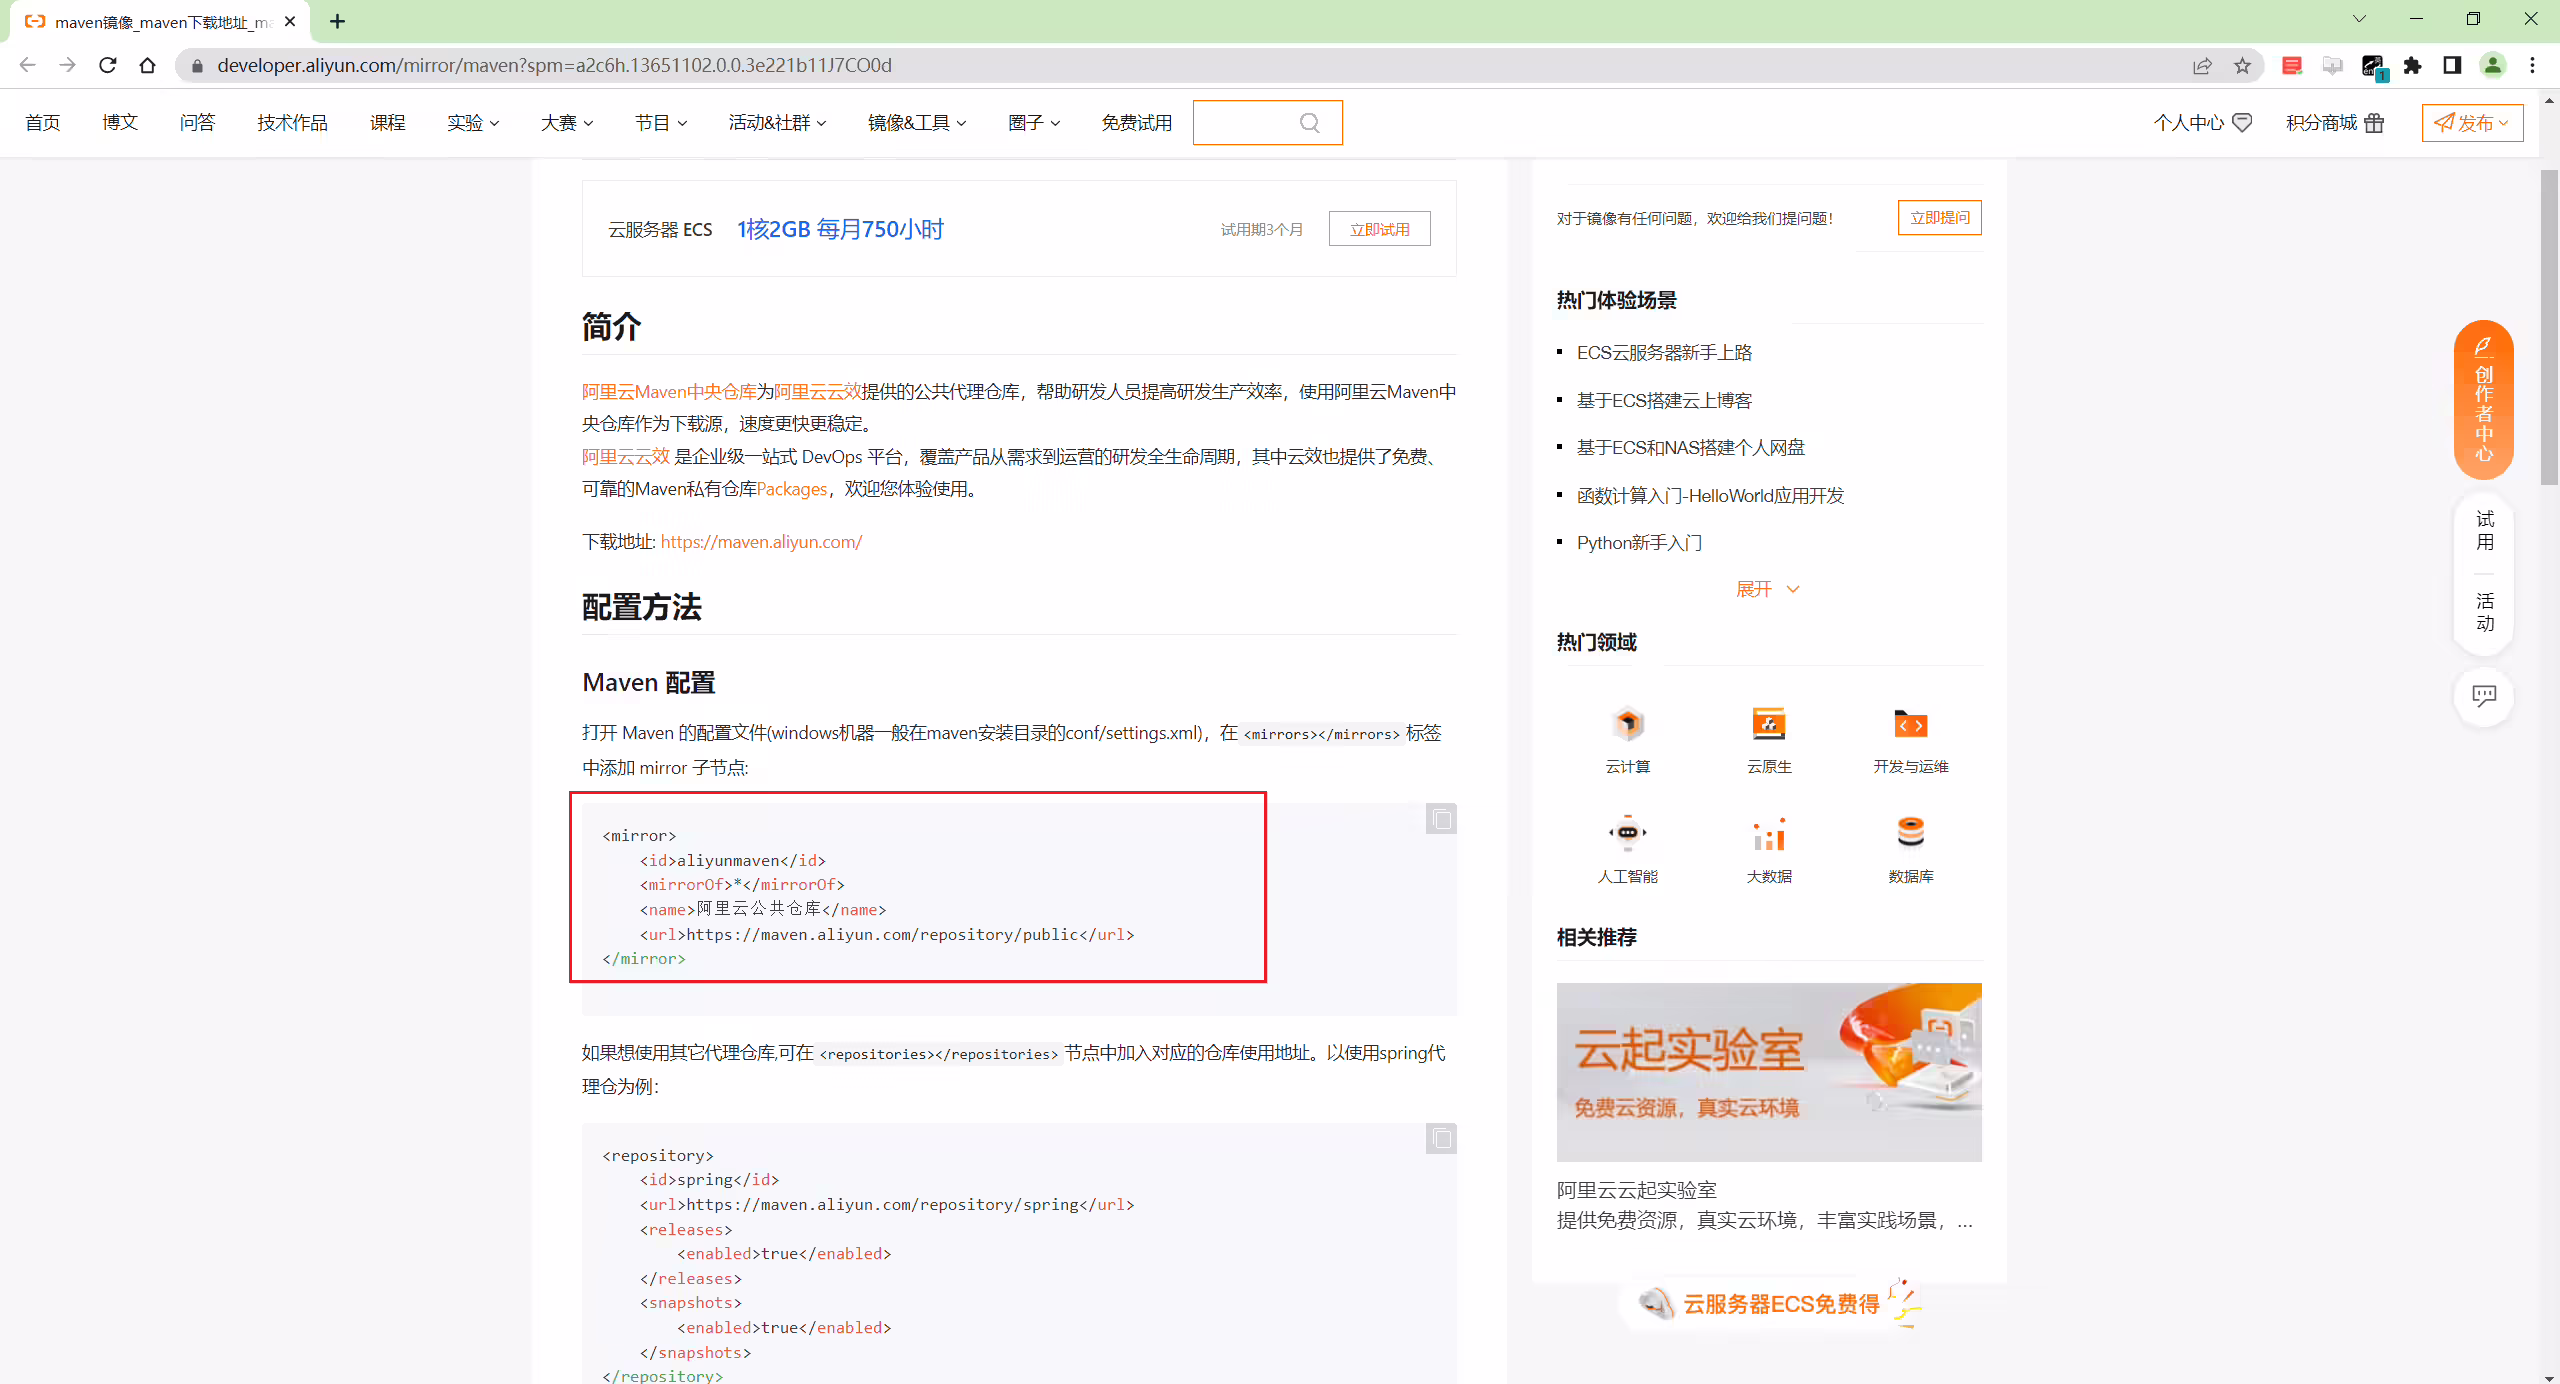Viewport: 2560px width, 1384px height.
Task: Go to 首页 in the navigation
Action: pyautogui.click(x=43, y=123)
